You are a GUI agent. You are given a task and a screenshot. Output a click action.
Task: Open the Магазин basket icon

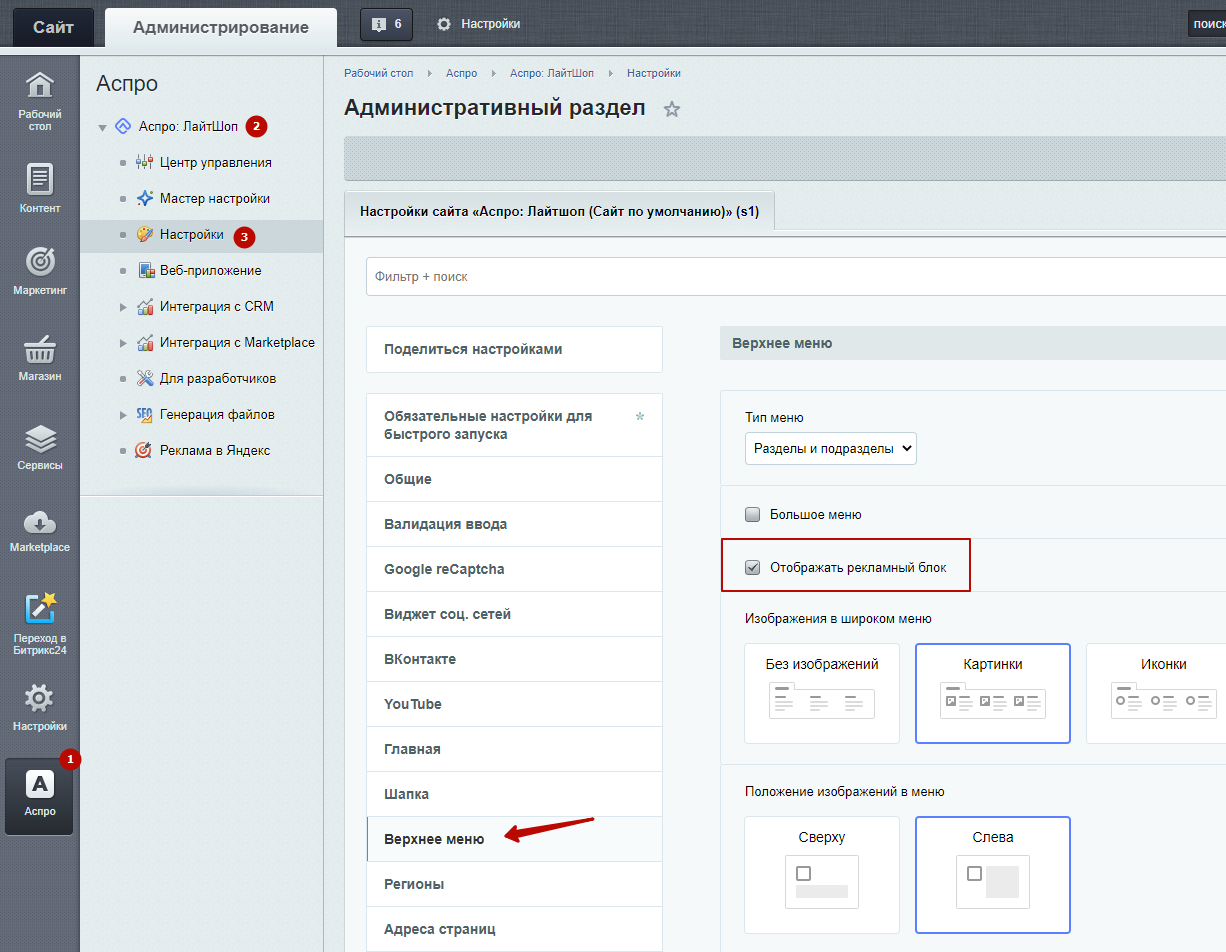point(40,350)
